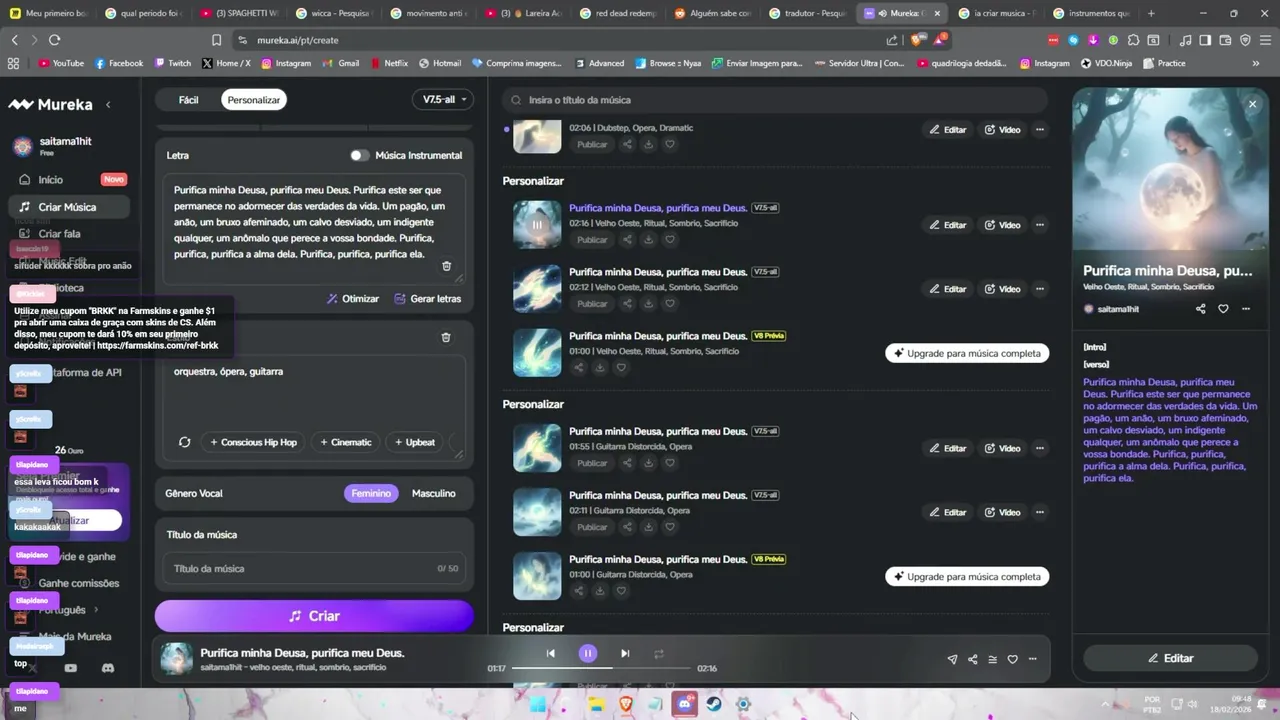Open Brave browser from the taskbar
Viewport: 1280px width, 720px height.
(625, 704)
